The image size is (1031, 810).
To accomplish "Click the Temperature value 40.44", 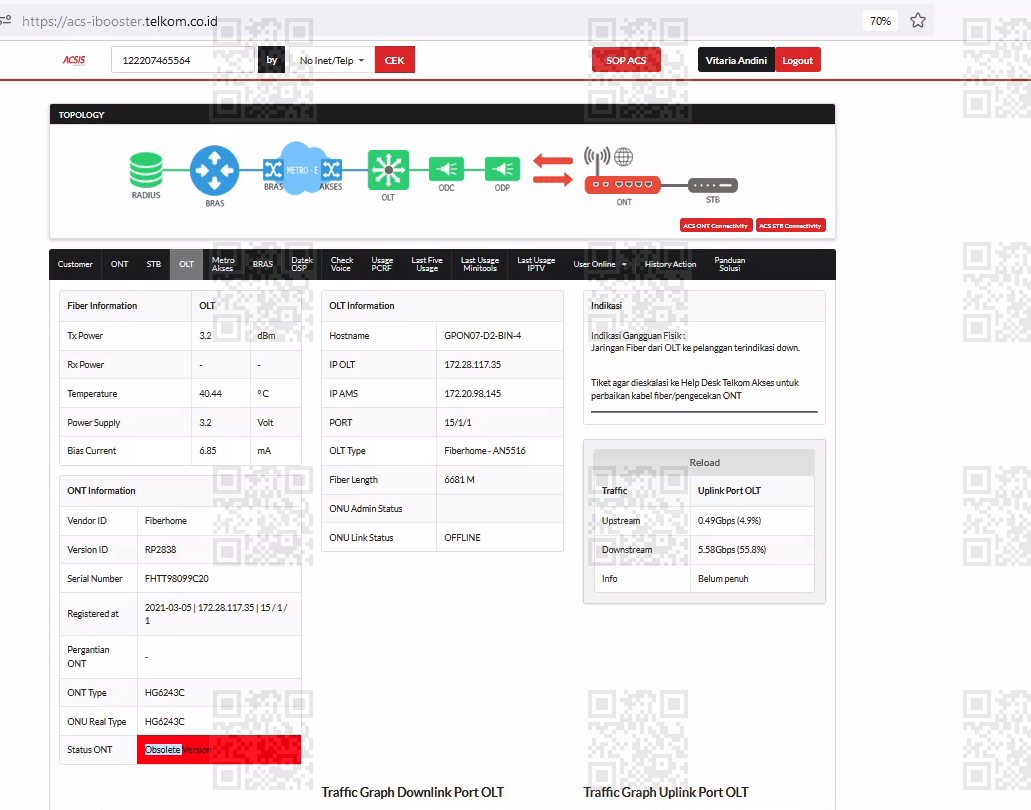I will pos(210,393).
